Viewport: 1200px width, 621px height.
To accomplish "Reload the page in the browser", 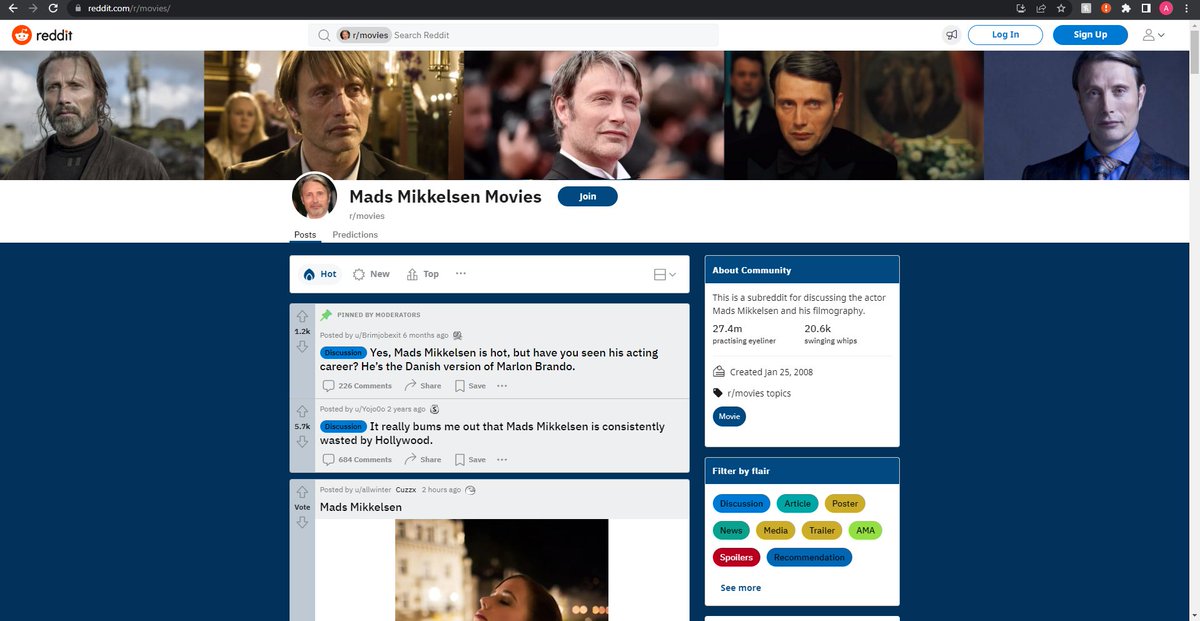I will (x=53, y=8).
